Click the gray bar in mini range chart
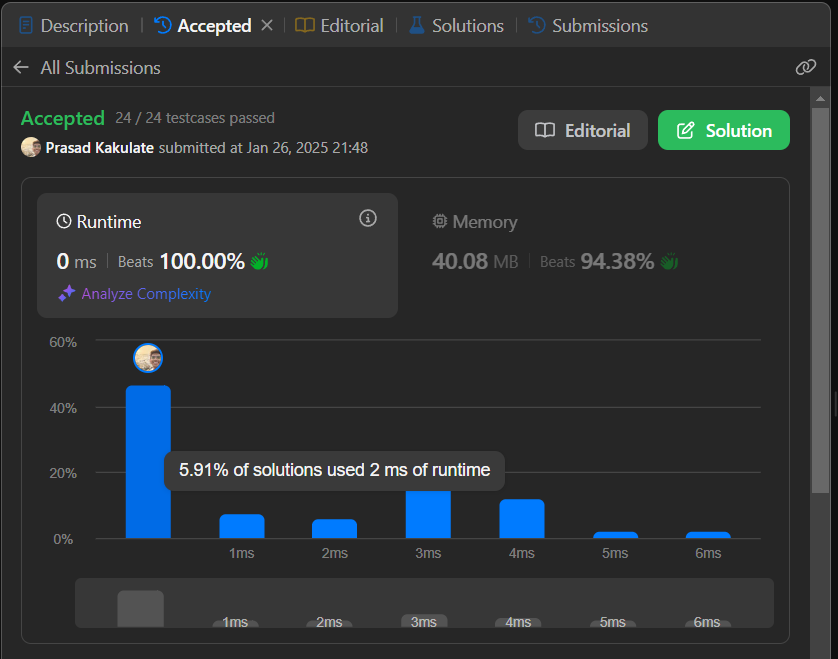The width and height of the screenshot is (838, 659). click(x=141, y=609)
